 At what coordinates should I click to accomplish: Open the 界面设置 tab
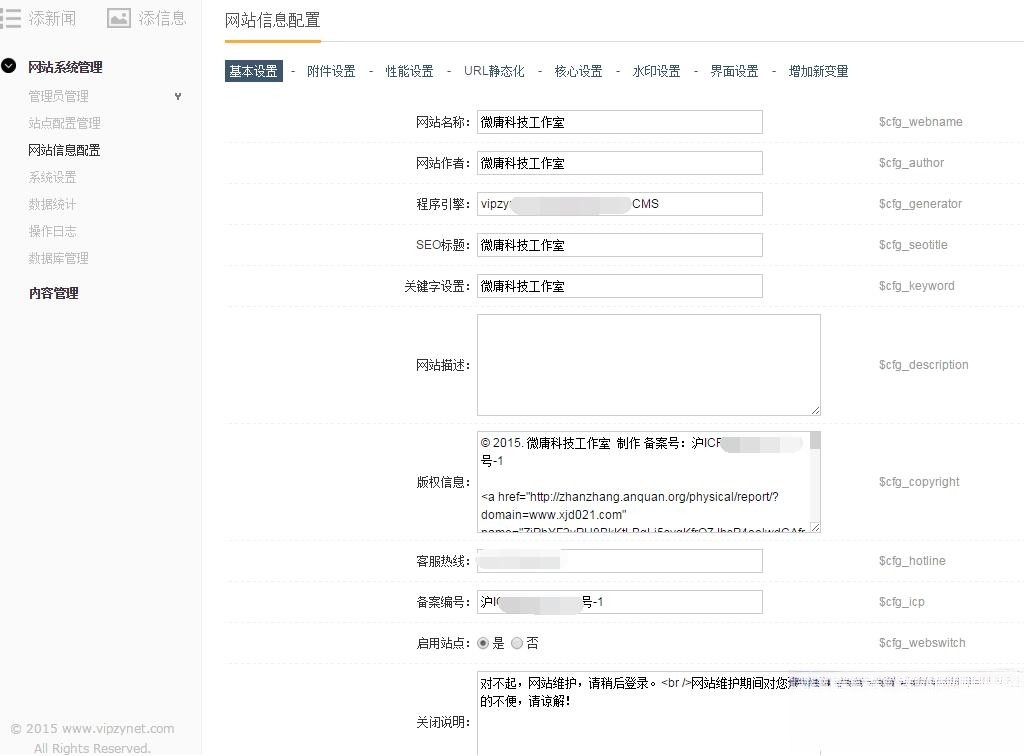tap(733, 71)
